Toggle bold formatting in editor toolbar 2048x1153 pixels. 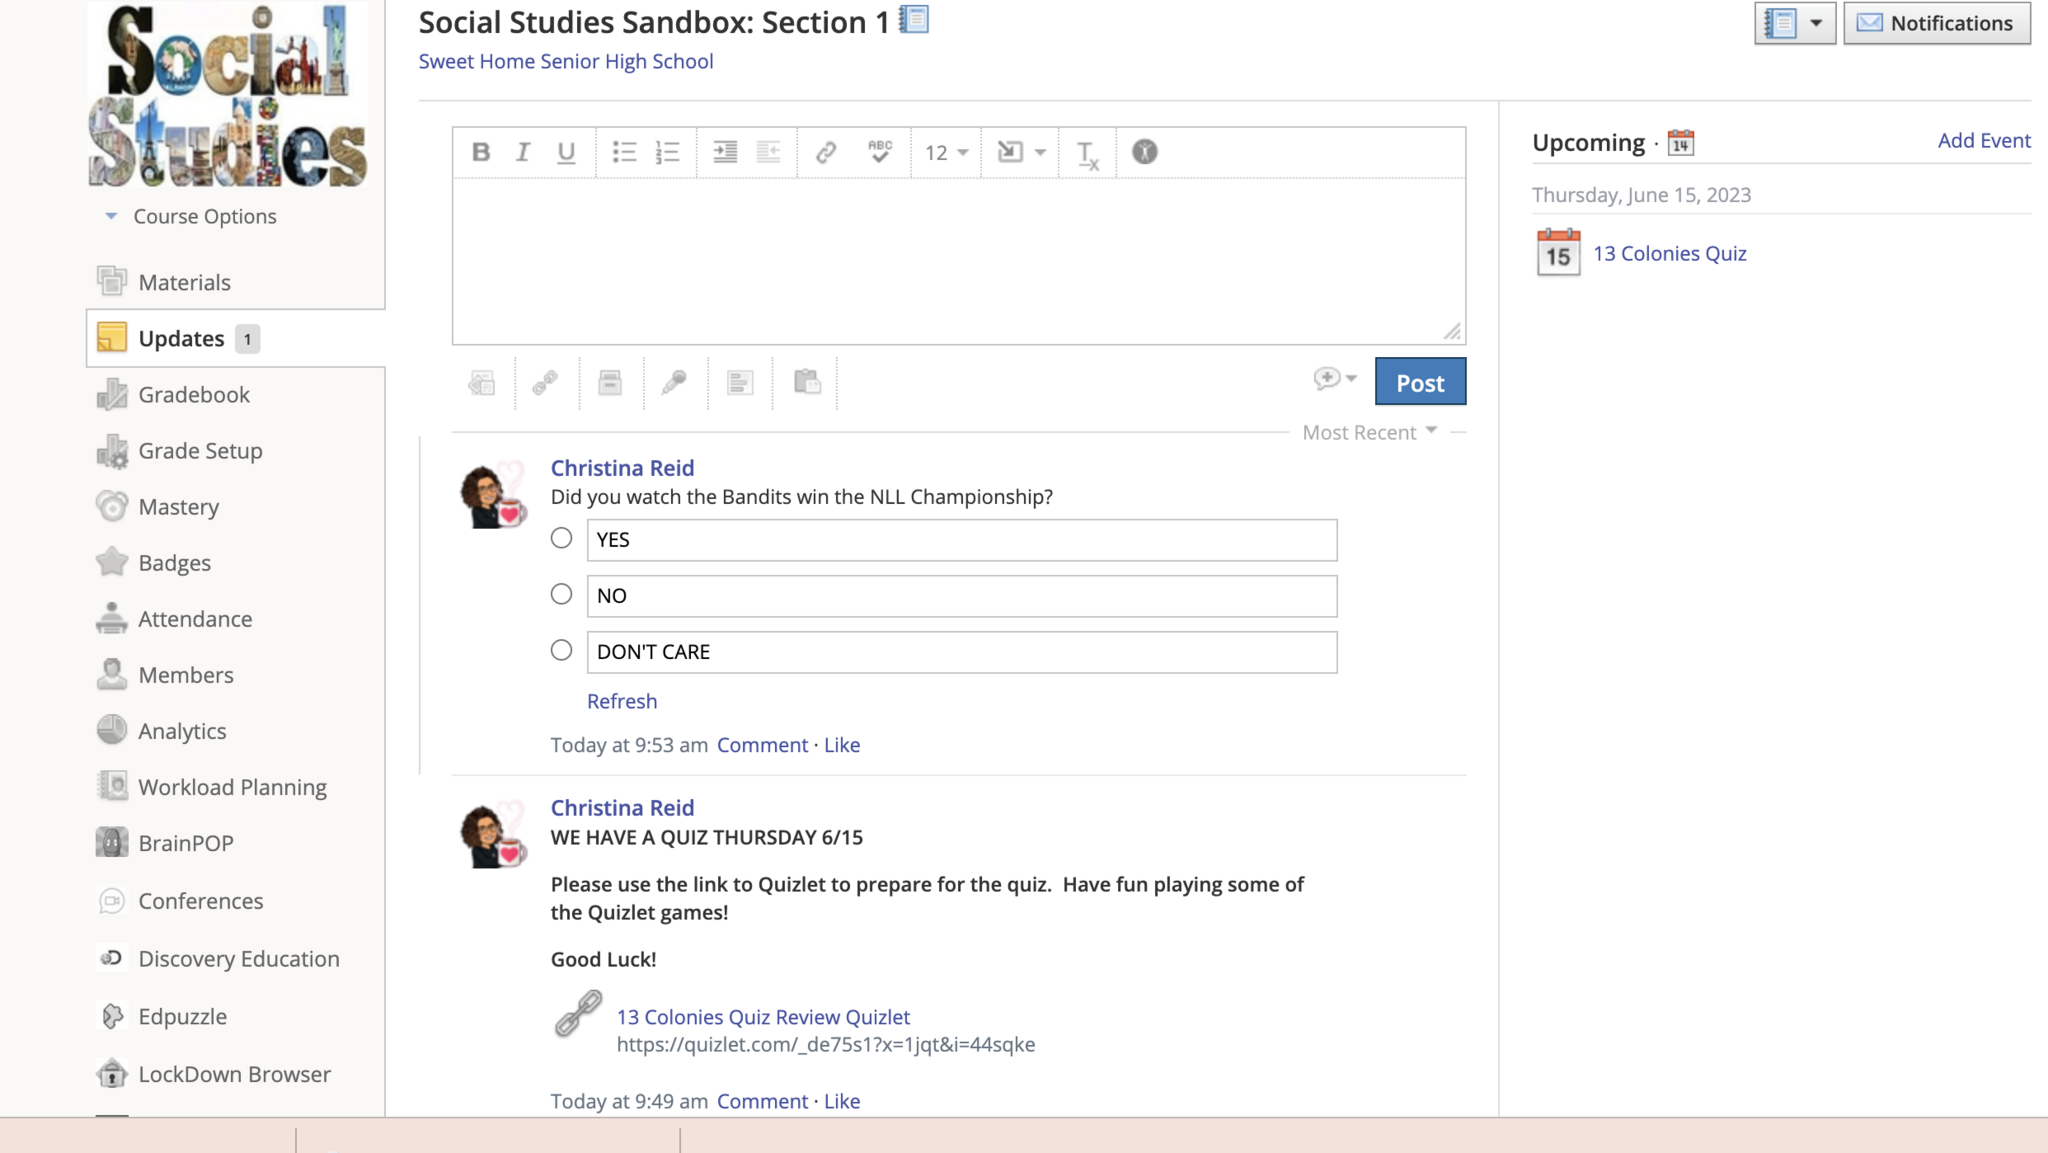coord(481,152)
